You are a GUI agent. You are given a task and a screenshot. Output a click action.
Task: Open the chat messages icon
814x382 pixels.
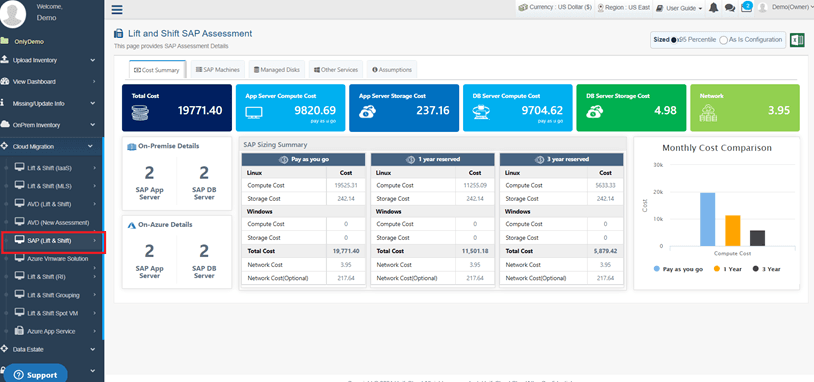coord(730,8)
